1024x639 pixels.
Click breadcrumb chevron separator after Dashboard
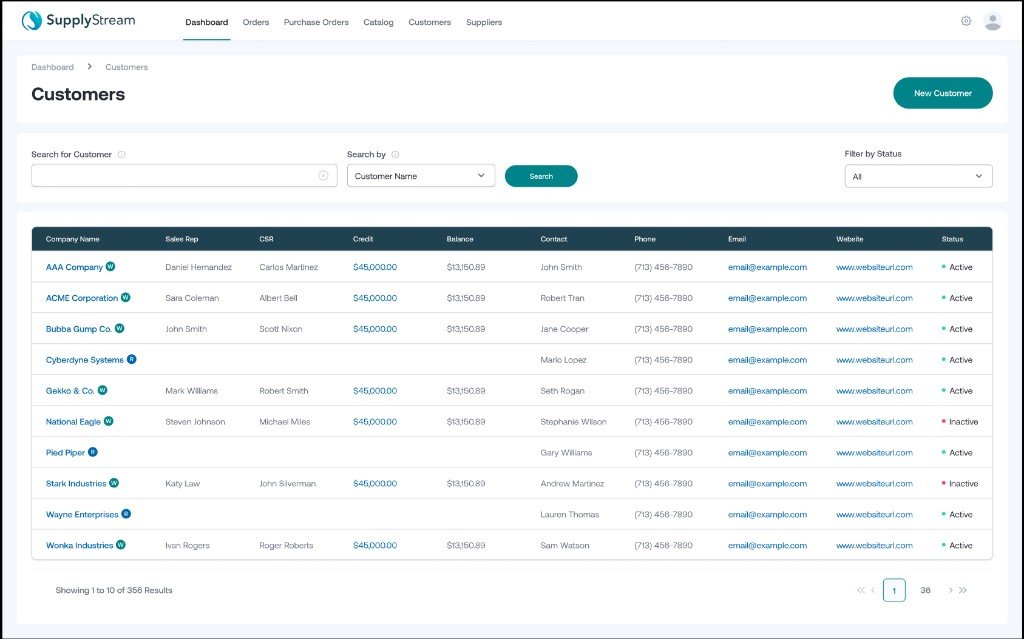pos(89,67)
